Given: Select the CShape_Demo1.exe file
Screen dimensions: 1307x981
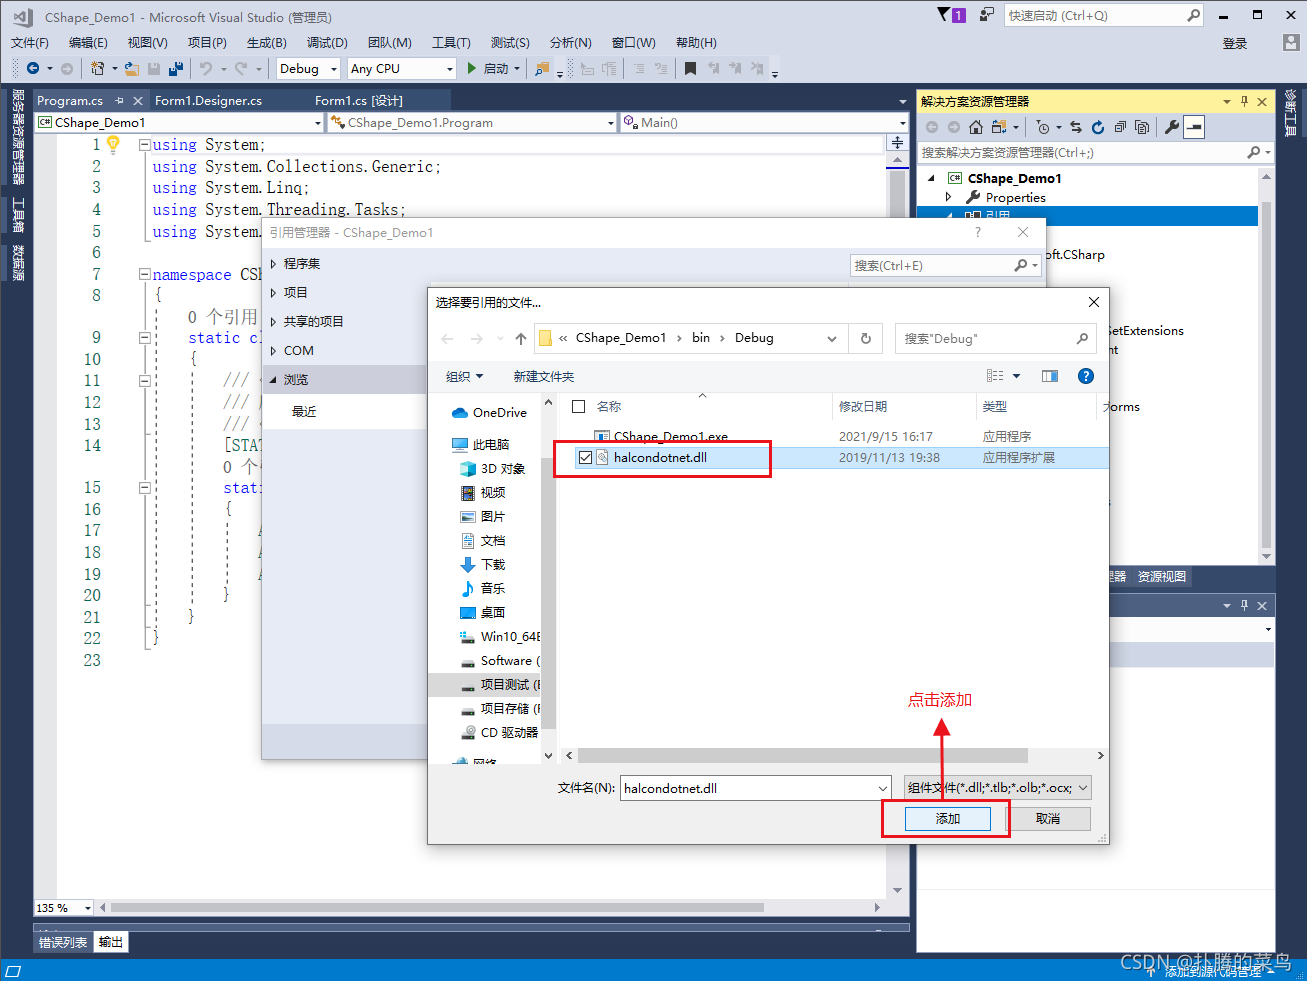Looking at the screenshot, I should click(670, 437).
